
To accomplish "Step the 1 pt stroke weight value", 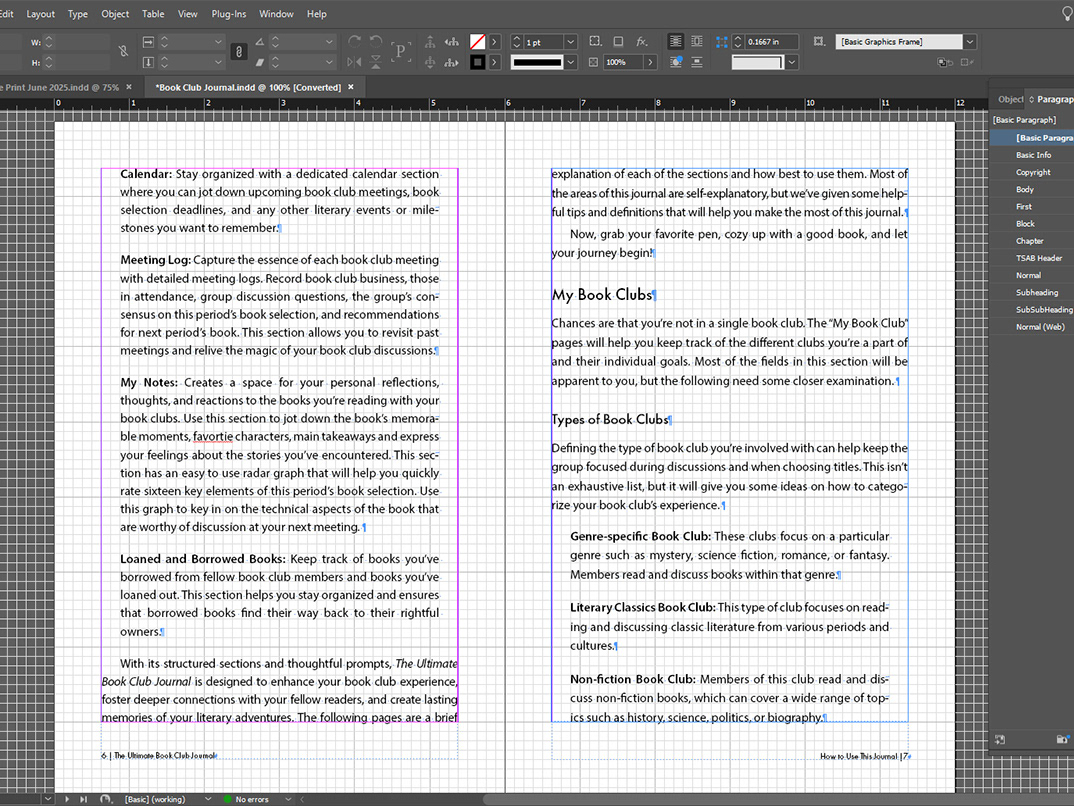I will (x=517, y=42).
